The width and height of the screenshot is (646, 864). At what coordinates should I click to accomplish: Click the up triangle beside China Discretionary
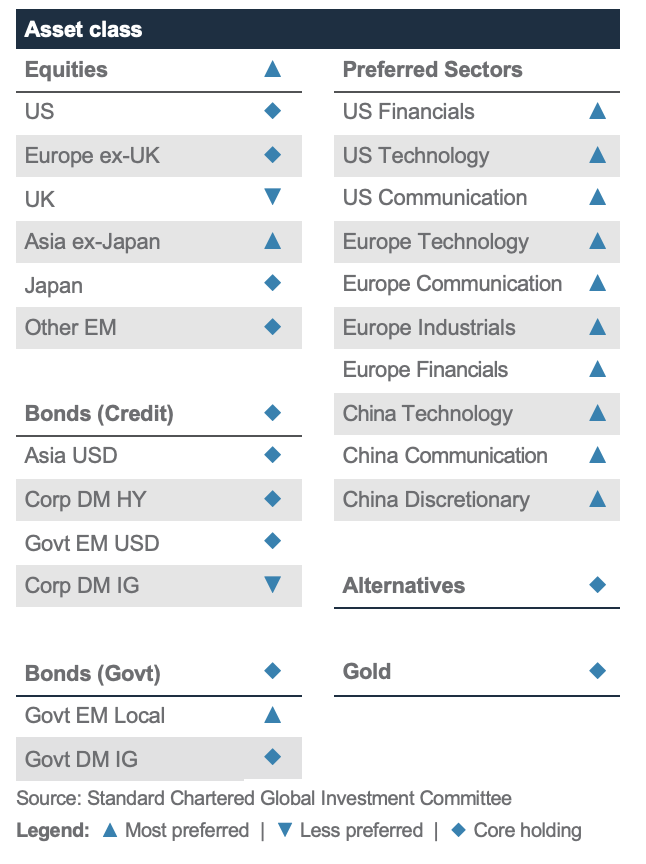click(597, 499)
